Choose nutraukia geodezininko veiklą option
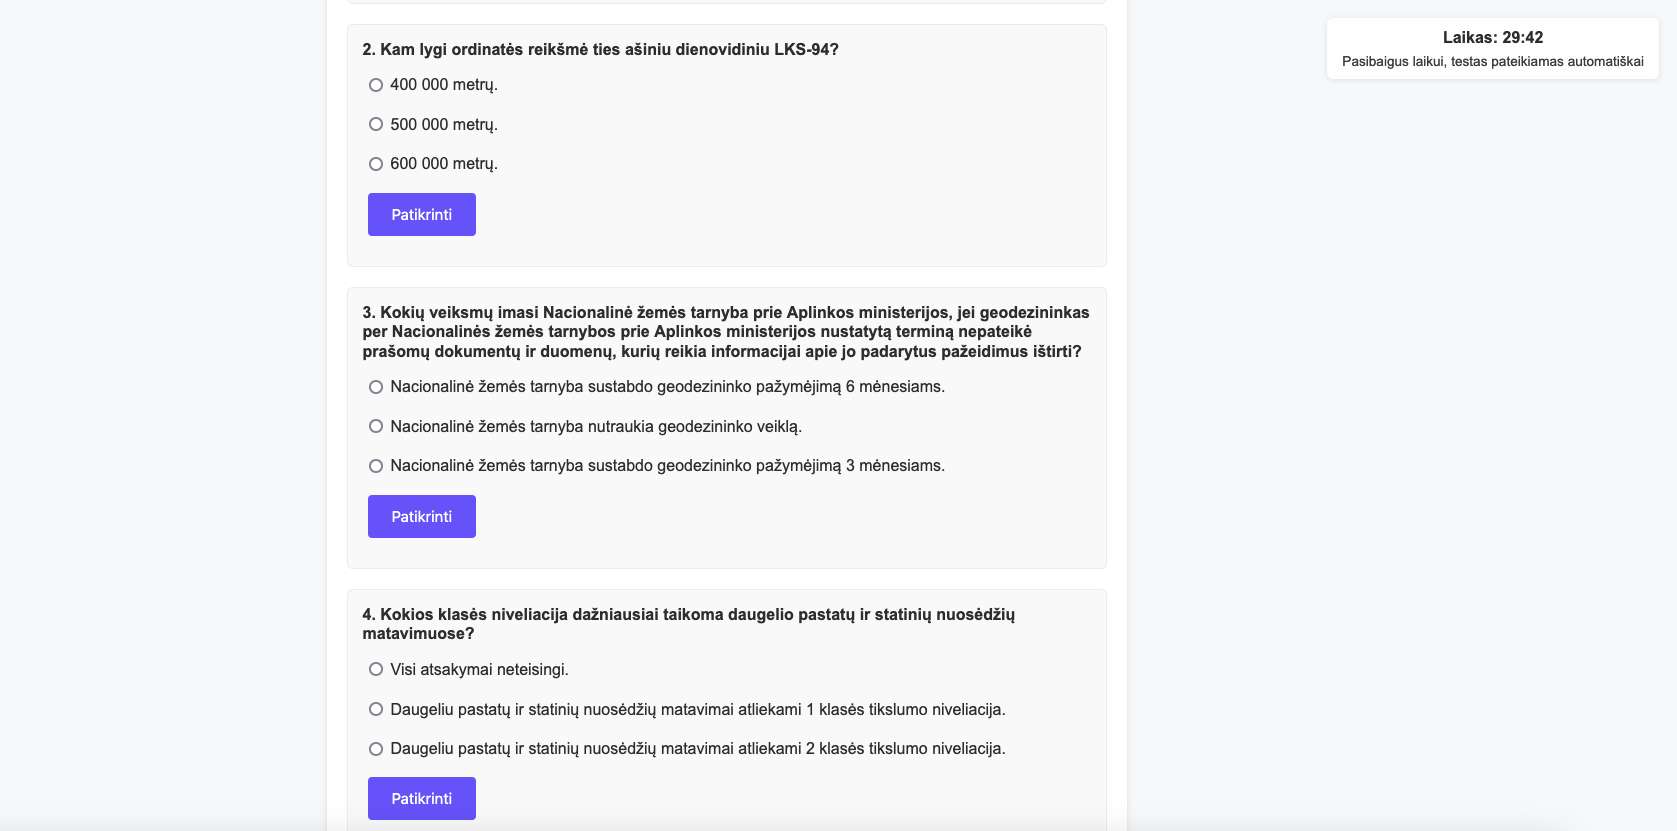Image resolution: width=1677 pixels, height=831 pixels. pyautogui.click(x=376, y=426)
